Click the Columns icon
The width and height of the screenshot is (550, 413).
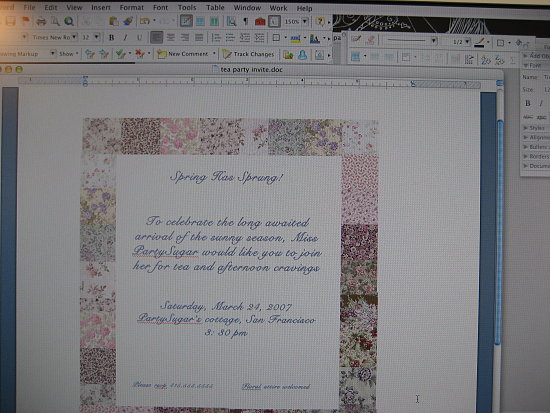pos(214,22)
